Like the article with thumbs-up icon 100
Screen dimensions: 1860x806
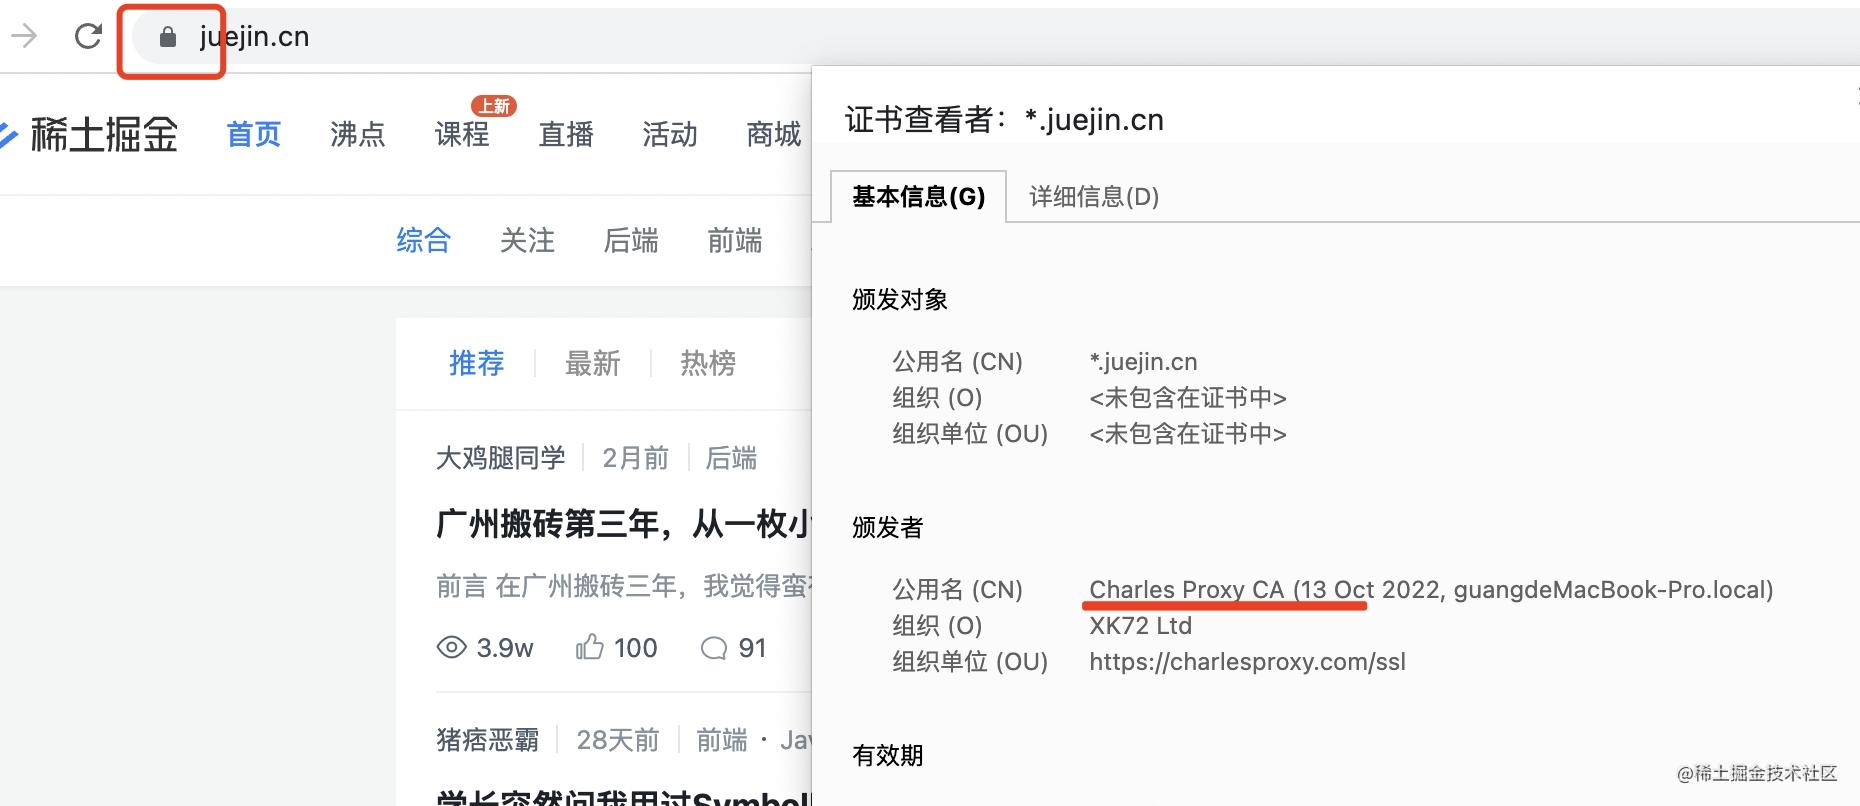(x=590, y=647)
